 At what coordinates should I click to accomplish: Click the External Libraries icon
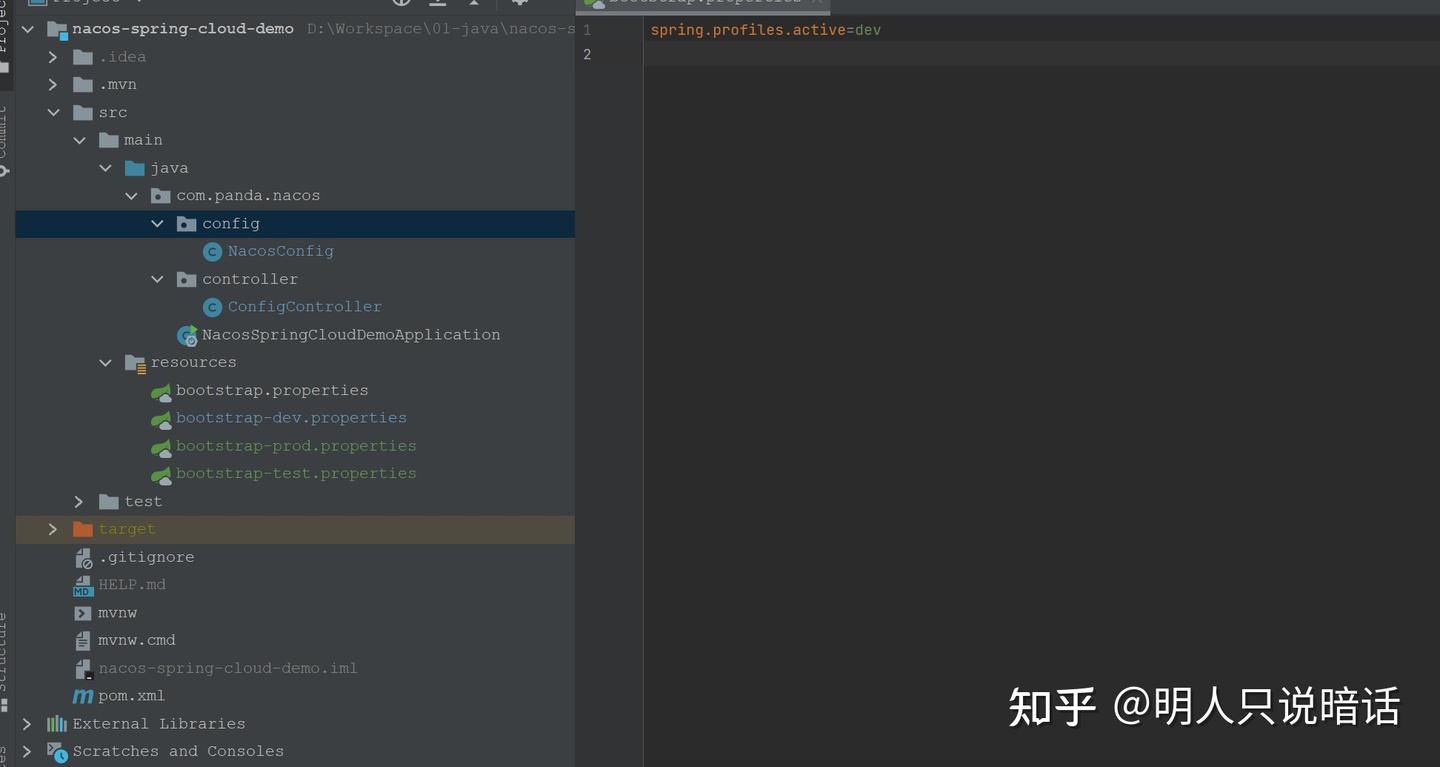pos(57,724)
